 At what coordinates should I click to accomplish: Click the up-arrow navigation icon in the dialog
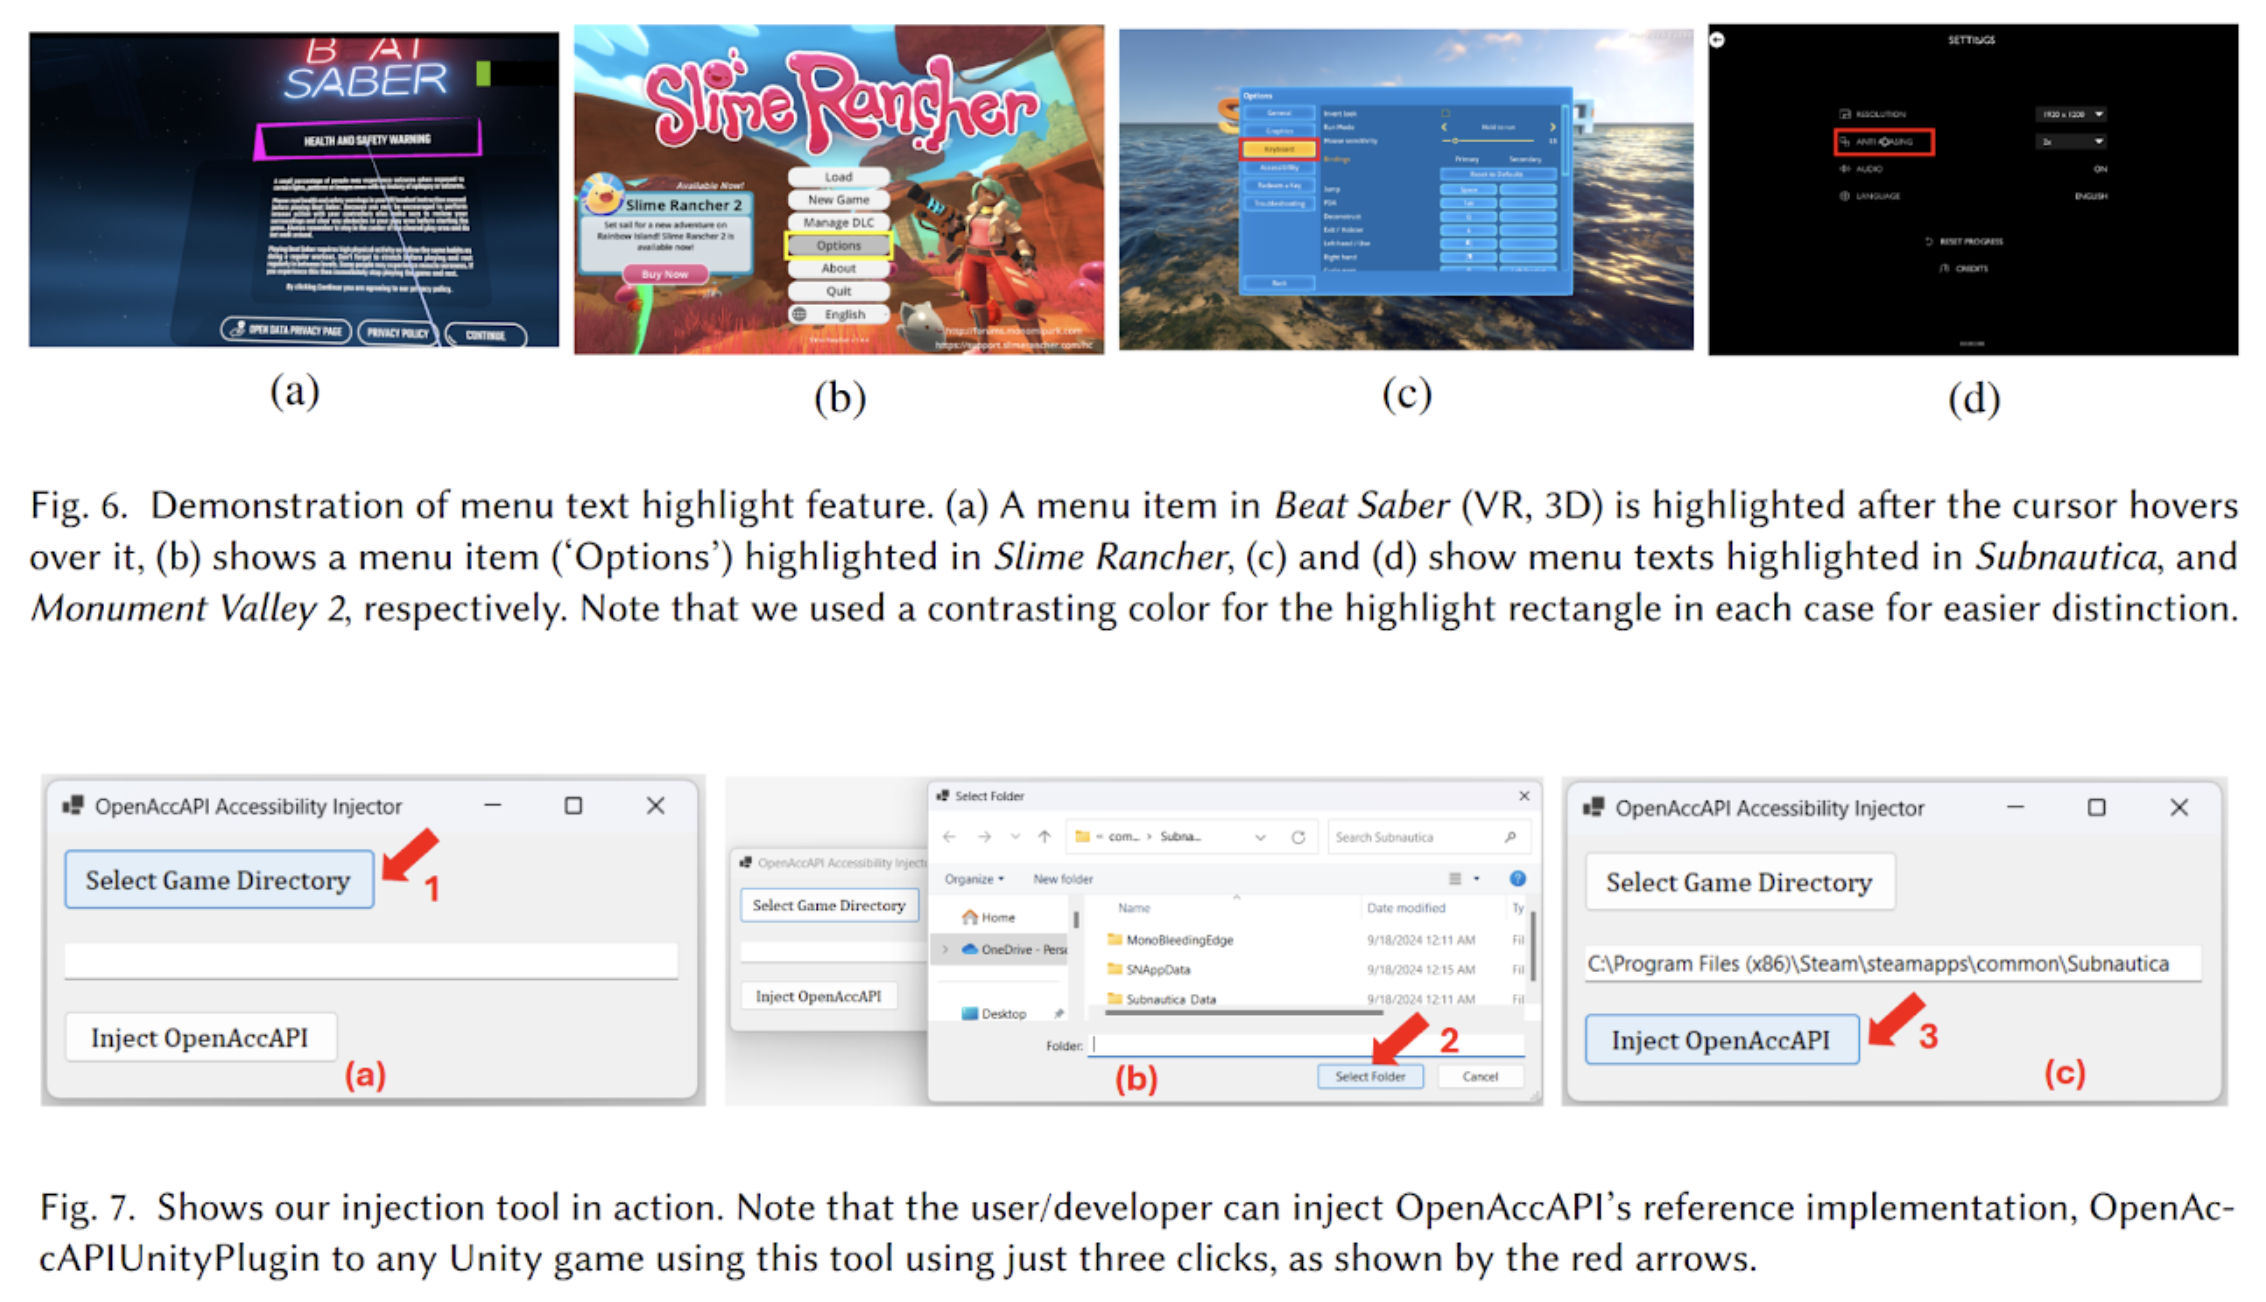1044,836
